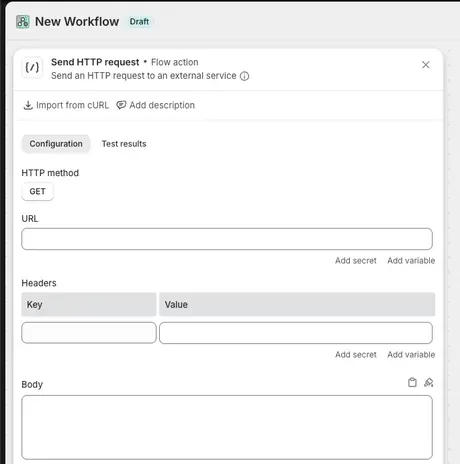This screenshot has height=464, width=460.
Task: Open the GET HTTP method dropdown
Action: pos(37,192)
